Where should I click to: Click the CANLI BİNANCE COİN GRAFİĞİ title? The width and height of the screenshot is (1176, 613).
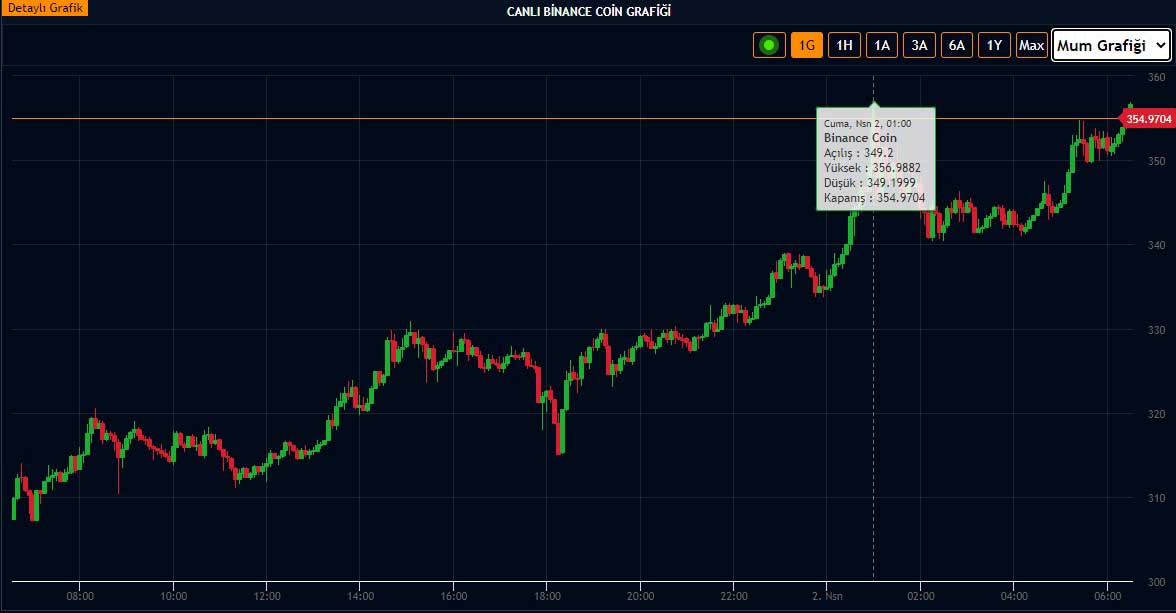(x=589, y=11)
